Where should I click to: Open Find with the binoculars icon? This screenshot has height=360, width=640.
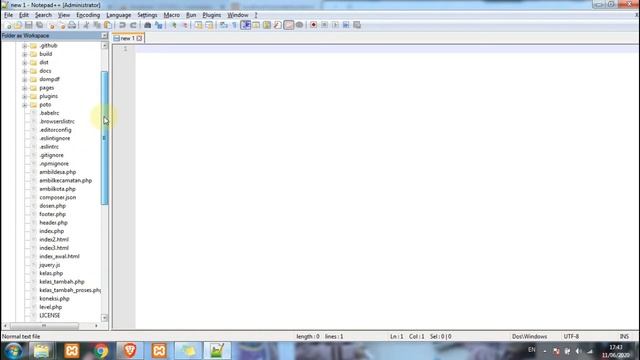[x=147, y=25]
